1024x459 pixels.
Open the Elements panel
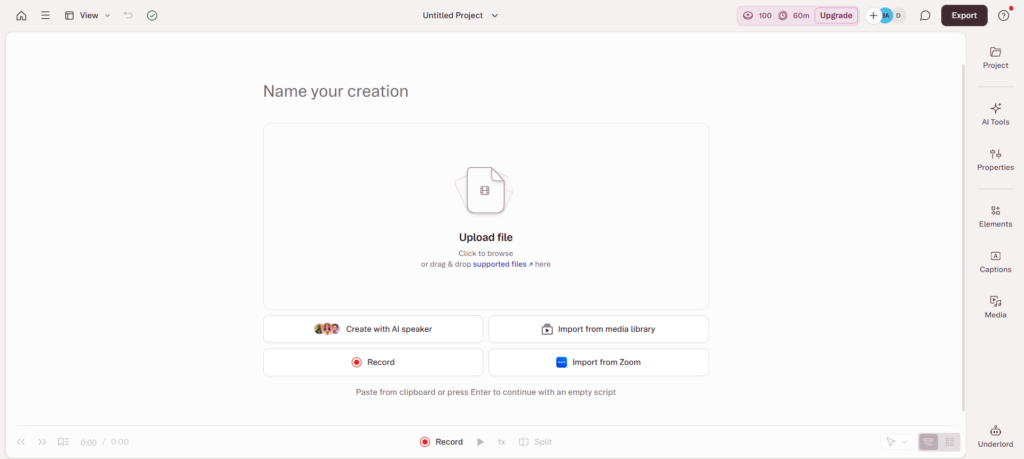[995, 216]
